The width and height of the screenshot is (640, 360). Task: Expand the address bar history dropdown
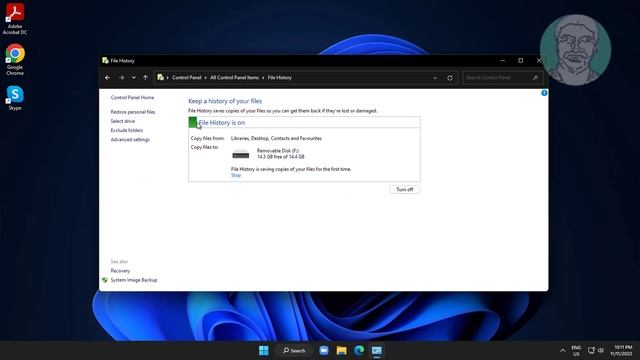tap(435, 78)
